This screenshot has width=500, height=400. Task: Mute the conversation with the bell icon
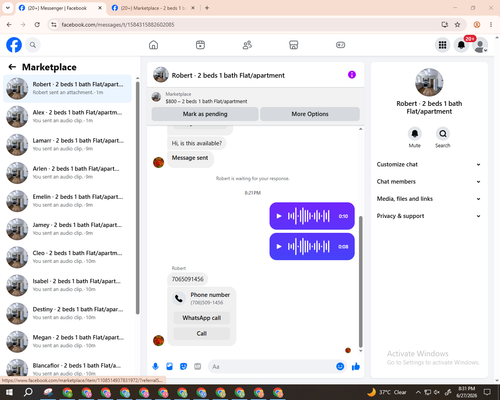click(415, 134)
